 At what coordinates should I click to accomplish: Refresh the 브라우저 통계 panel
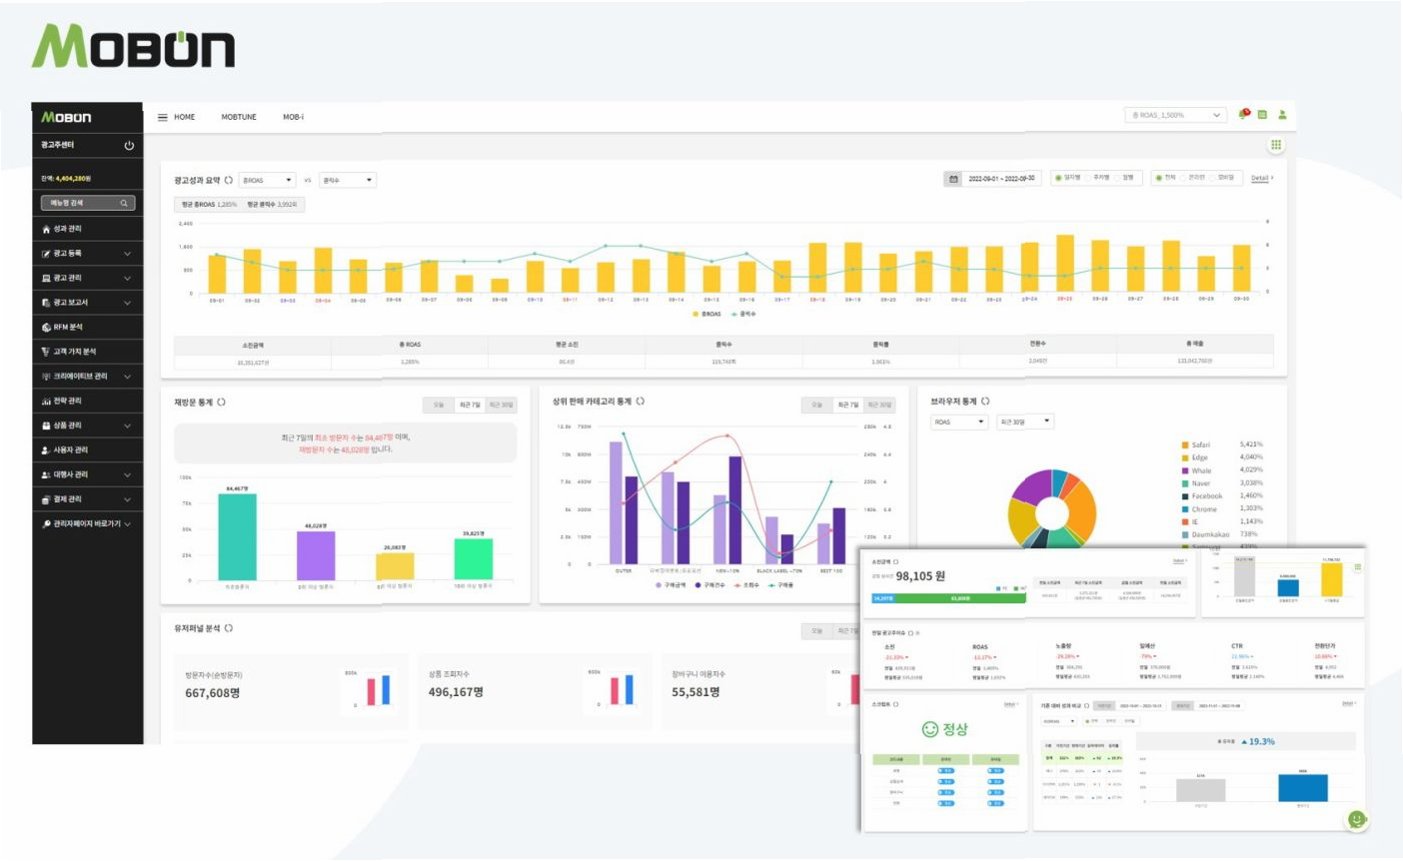[x=985, y=401]
